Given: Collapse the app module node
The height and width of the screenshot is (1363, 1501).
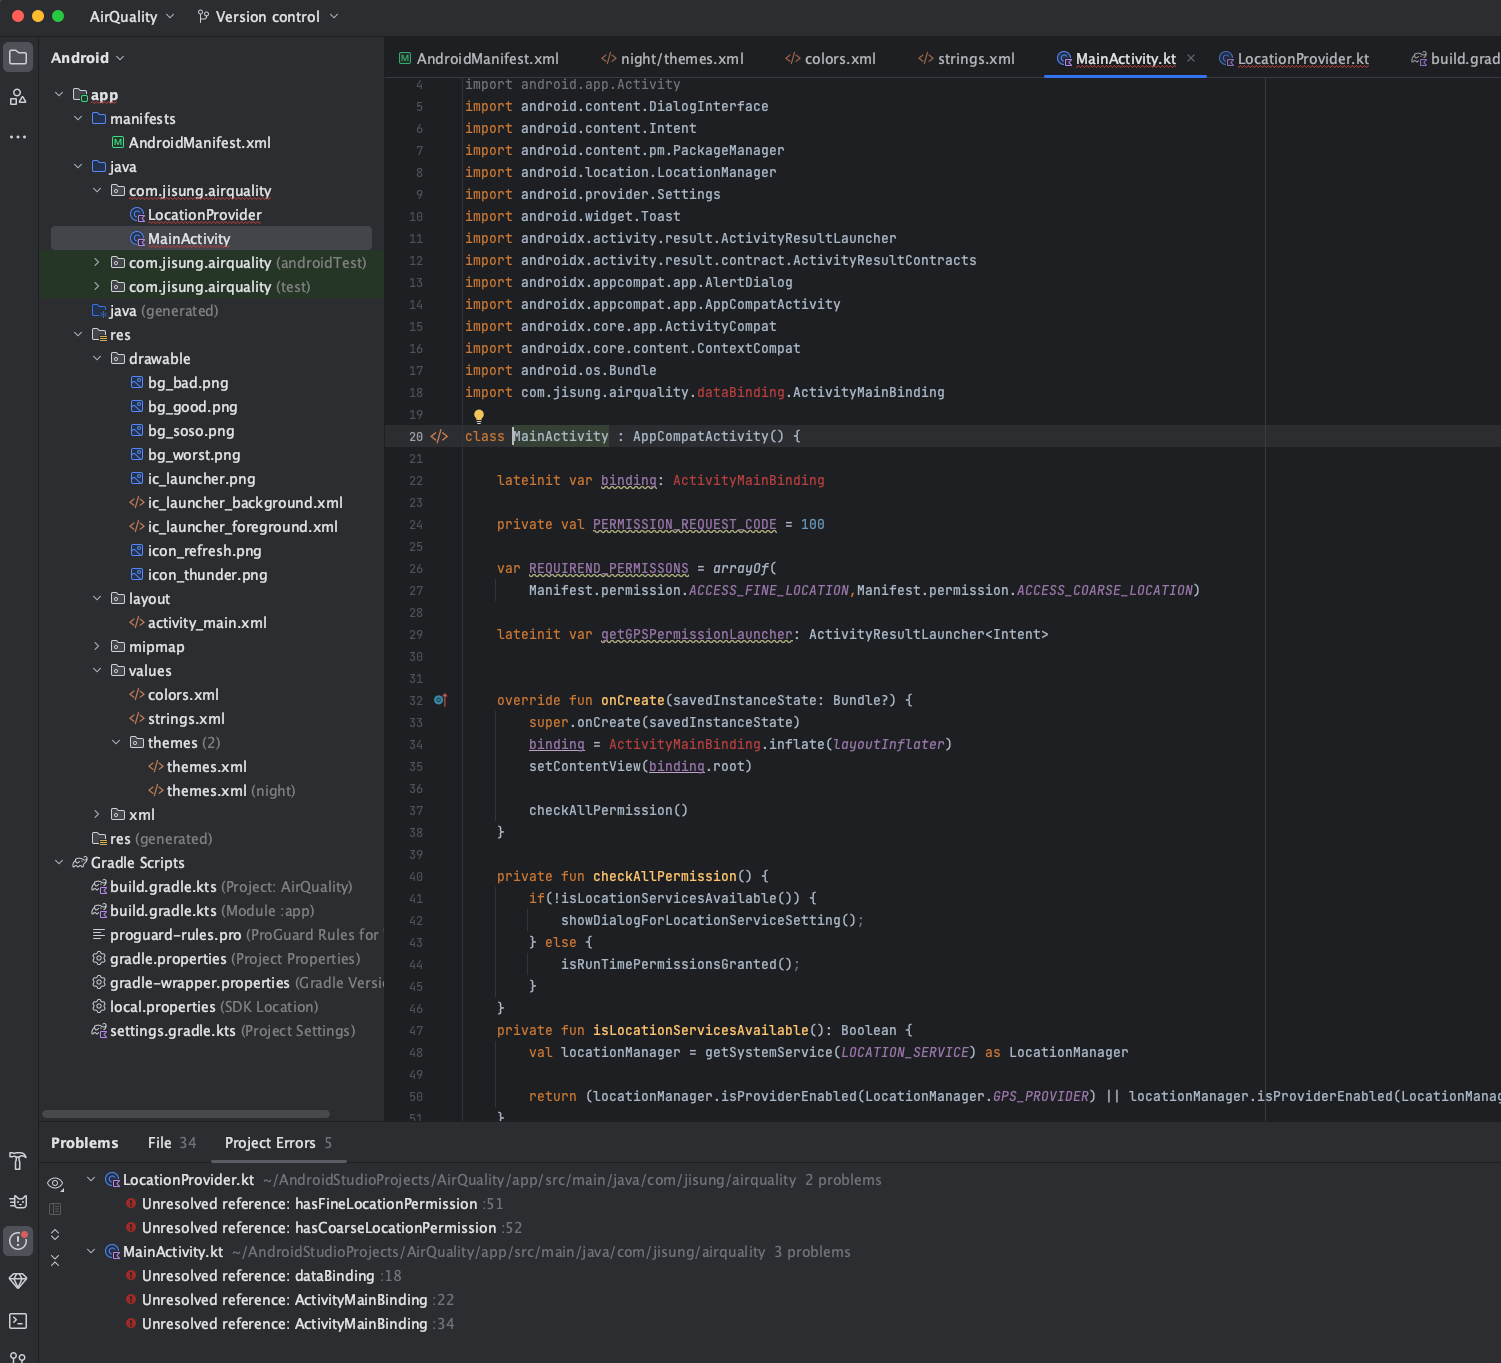Looking at the screenshot, I should 59,94.
